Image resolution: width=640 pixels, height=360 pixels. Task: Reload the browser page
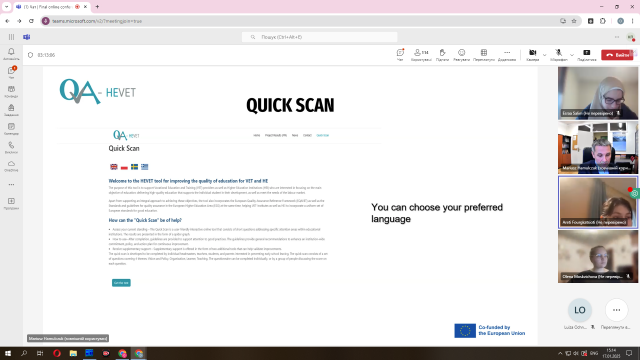[x=31, y=21]
